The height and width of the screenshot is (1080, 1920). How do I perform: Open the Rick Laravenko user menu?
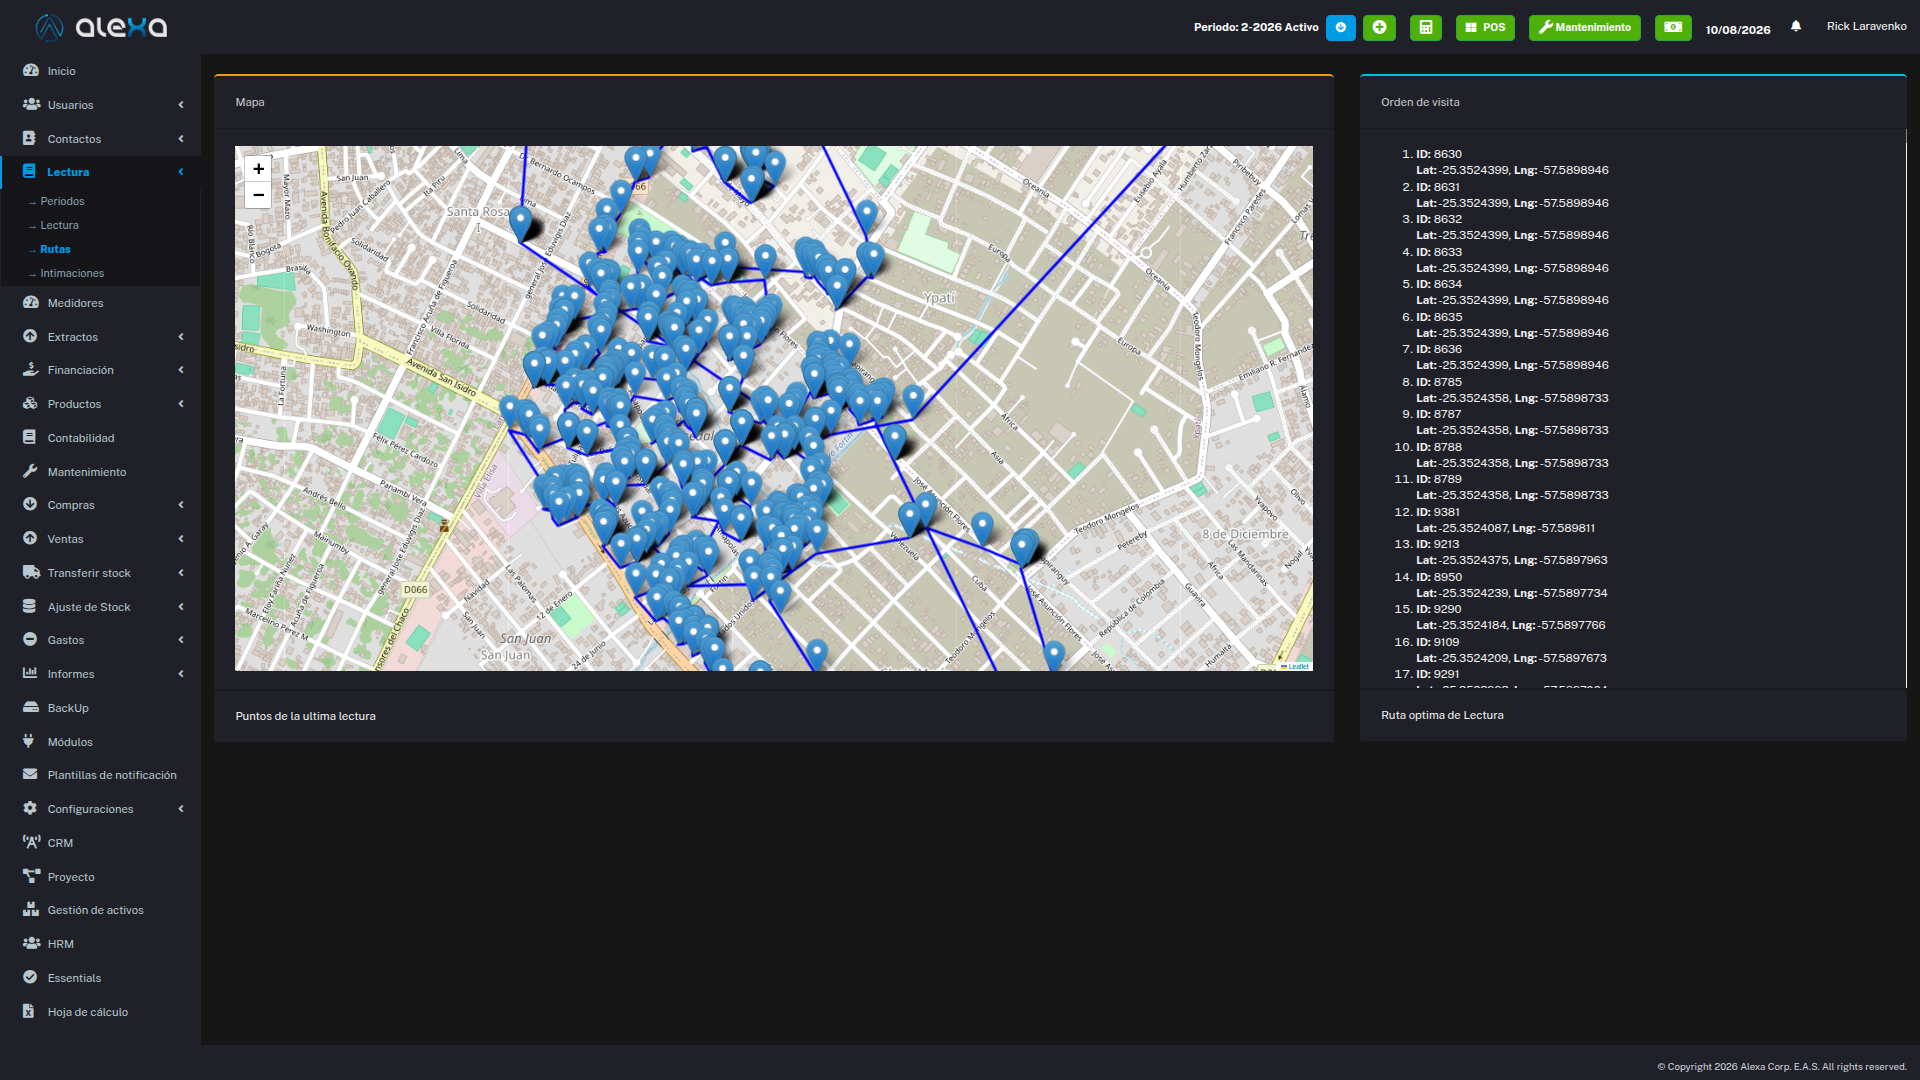[1866, 27]
